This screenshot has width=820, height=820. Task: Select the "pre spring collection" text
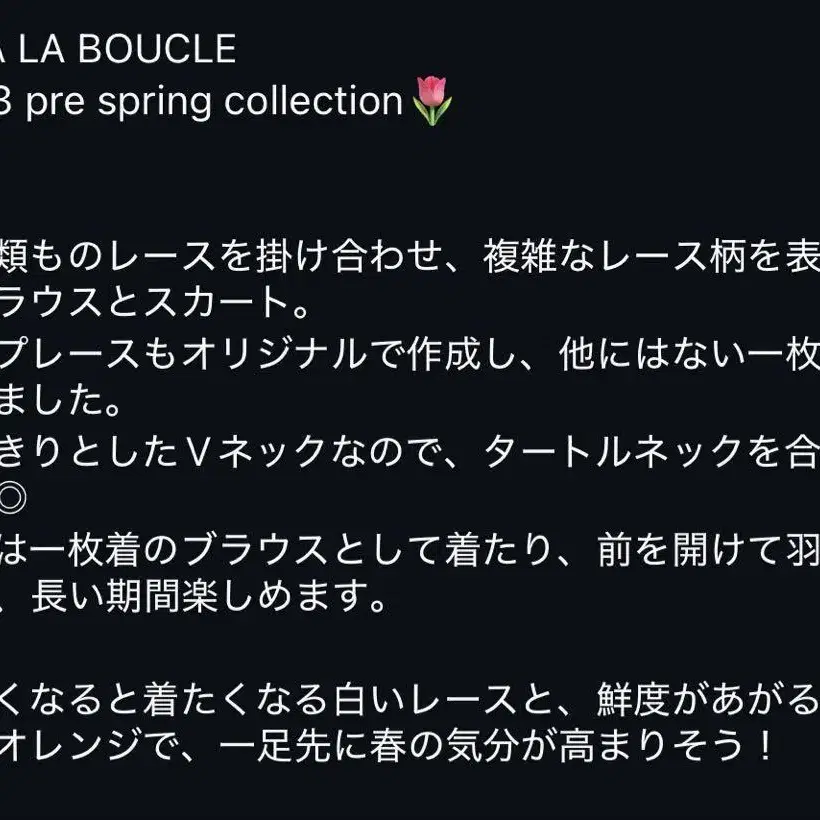[x=213, y=102]
